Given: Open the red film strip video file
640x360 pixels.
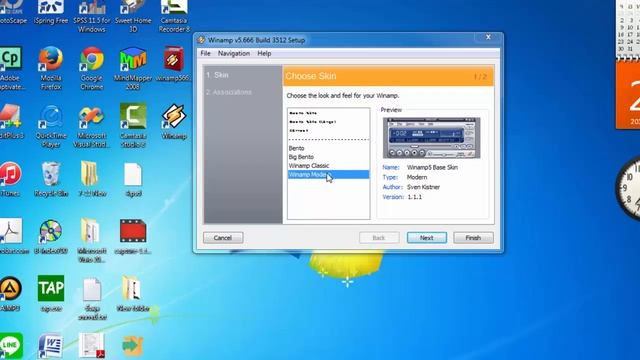Looking at the screenshot, I should 133,236.
